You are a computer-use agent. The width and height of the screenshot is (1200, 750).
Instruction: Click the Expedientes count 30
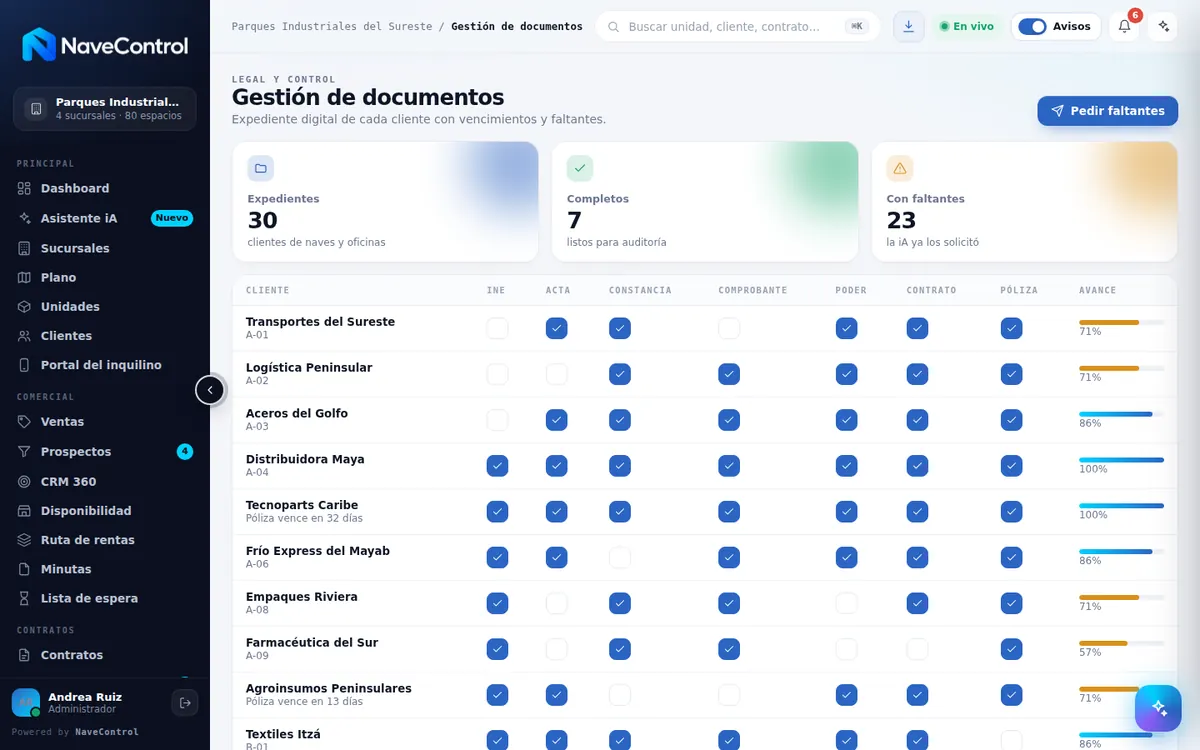point(263,220)
